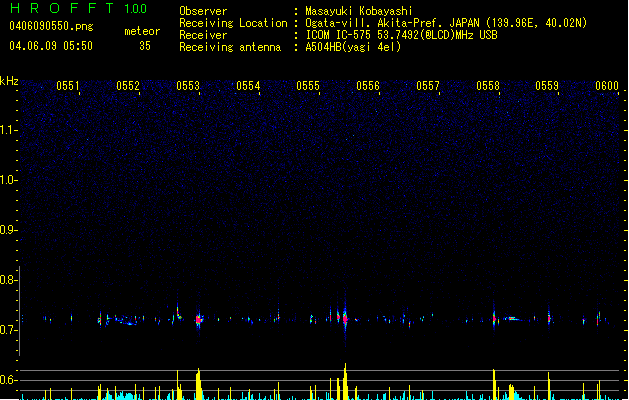Click the 0556 time marker
Image resolution: width=629 pixels, height=400 pixels.
click(x=368, y=85)
